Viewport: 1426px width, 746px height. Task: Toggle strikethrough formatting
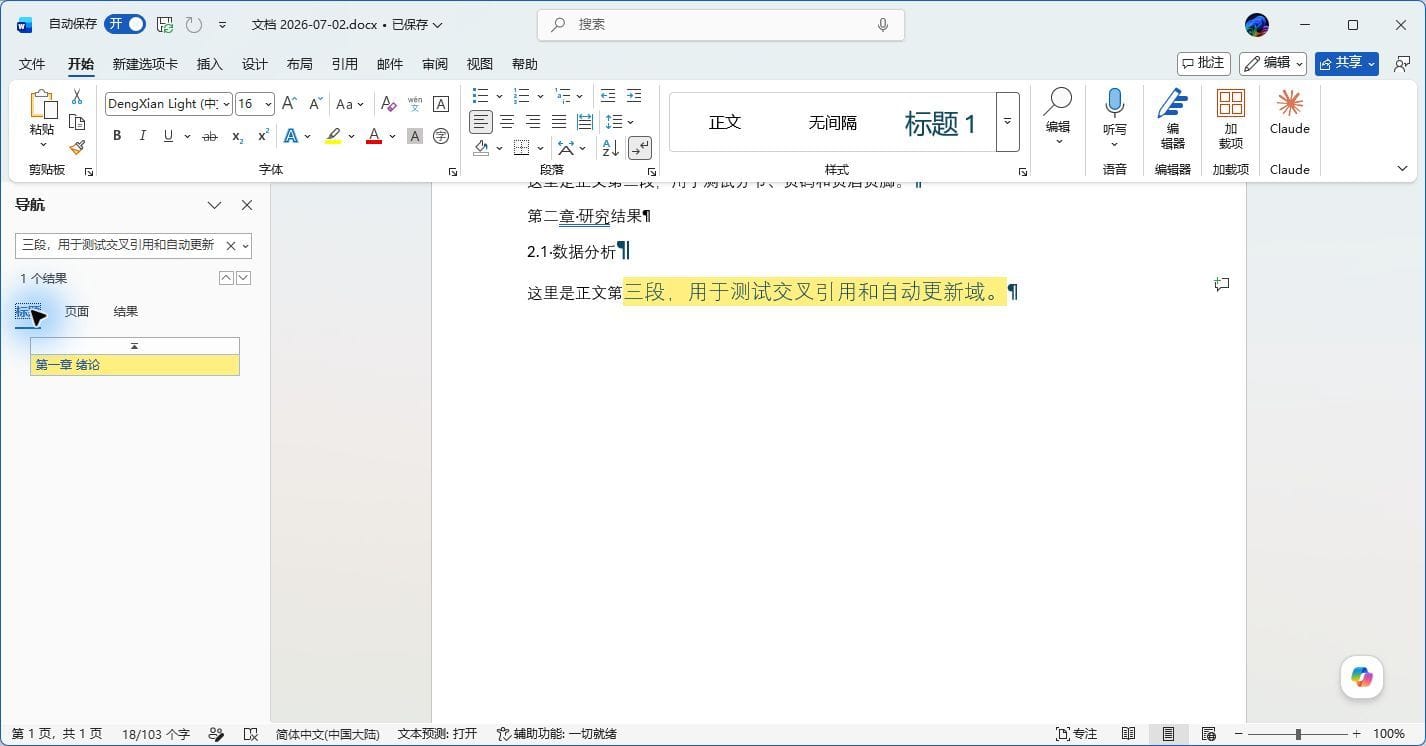pyautogui.click(x=210, y=136)
